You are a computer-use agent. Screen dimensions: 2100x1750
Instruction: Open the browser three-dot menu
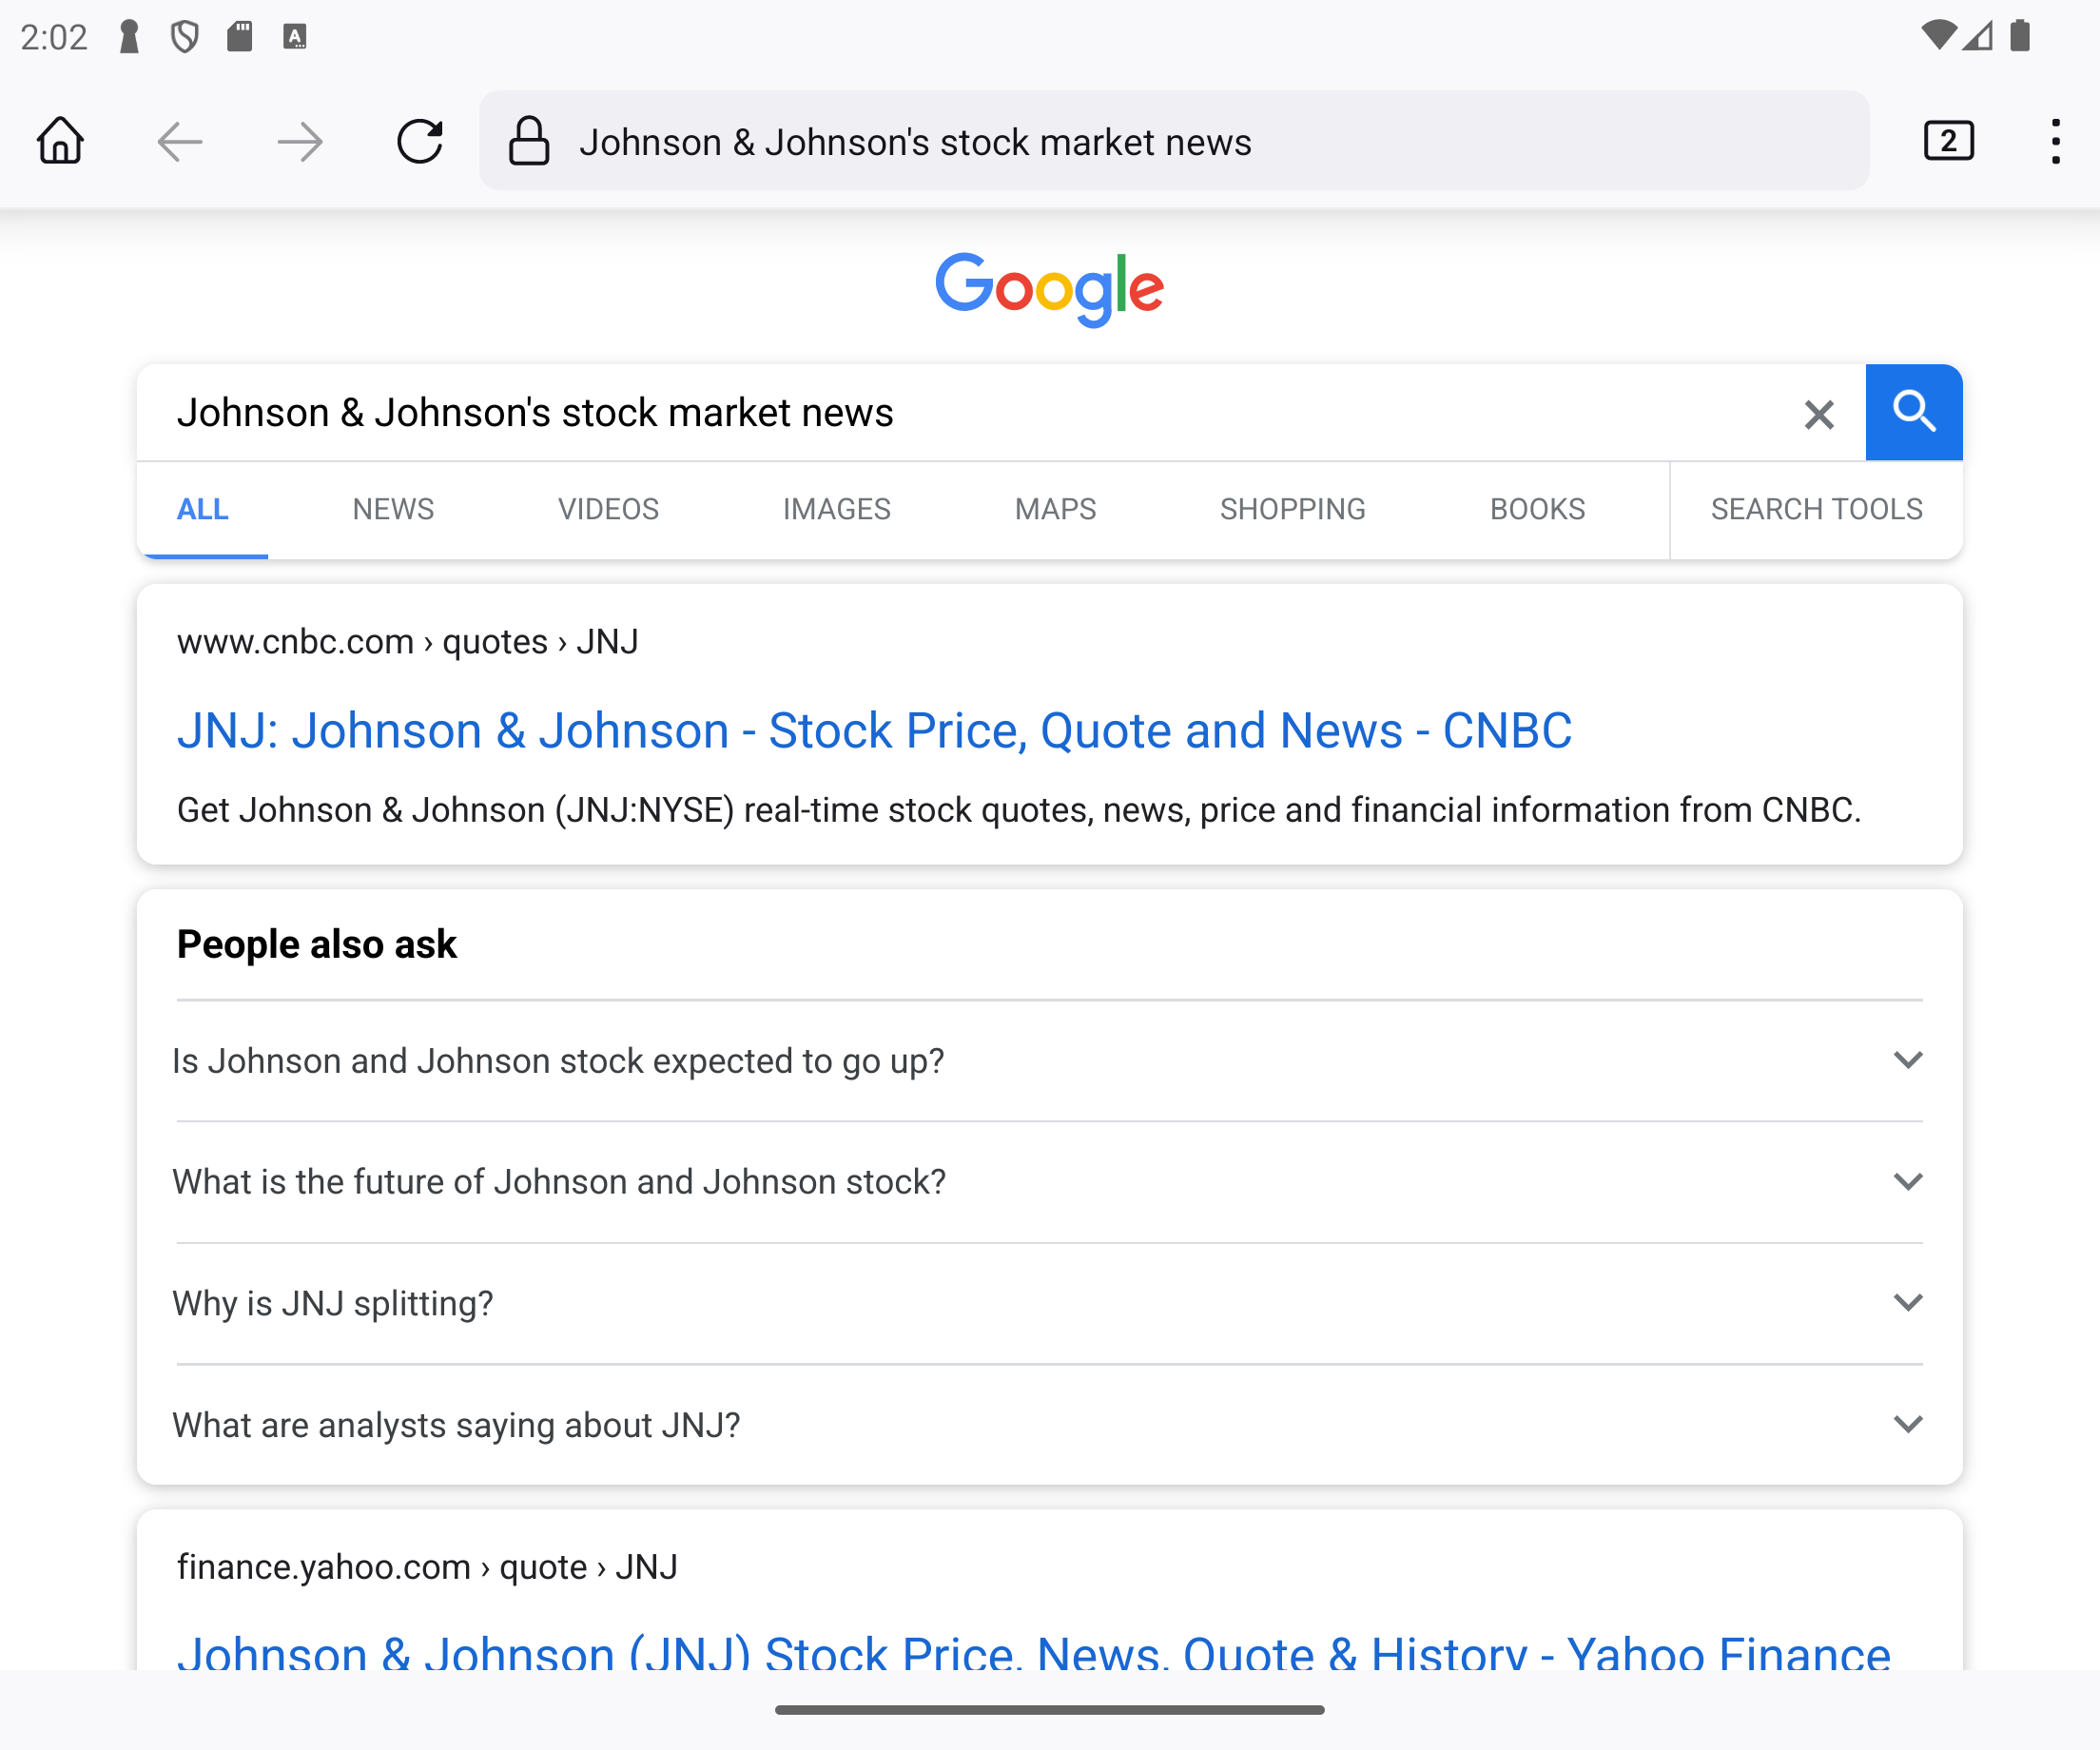tap(2056, 141)
